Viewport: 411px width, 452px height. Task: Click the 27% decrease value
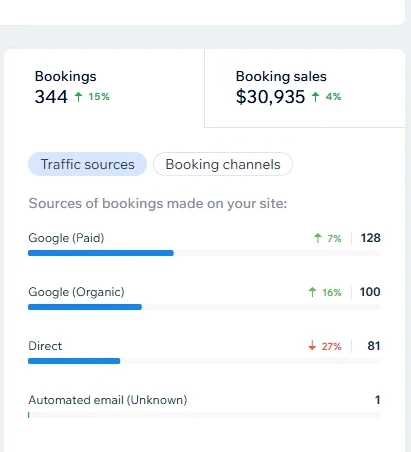[x=331, y=347]
